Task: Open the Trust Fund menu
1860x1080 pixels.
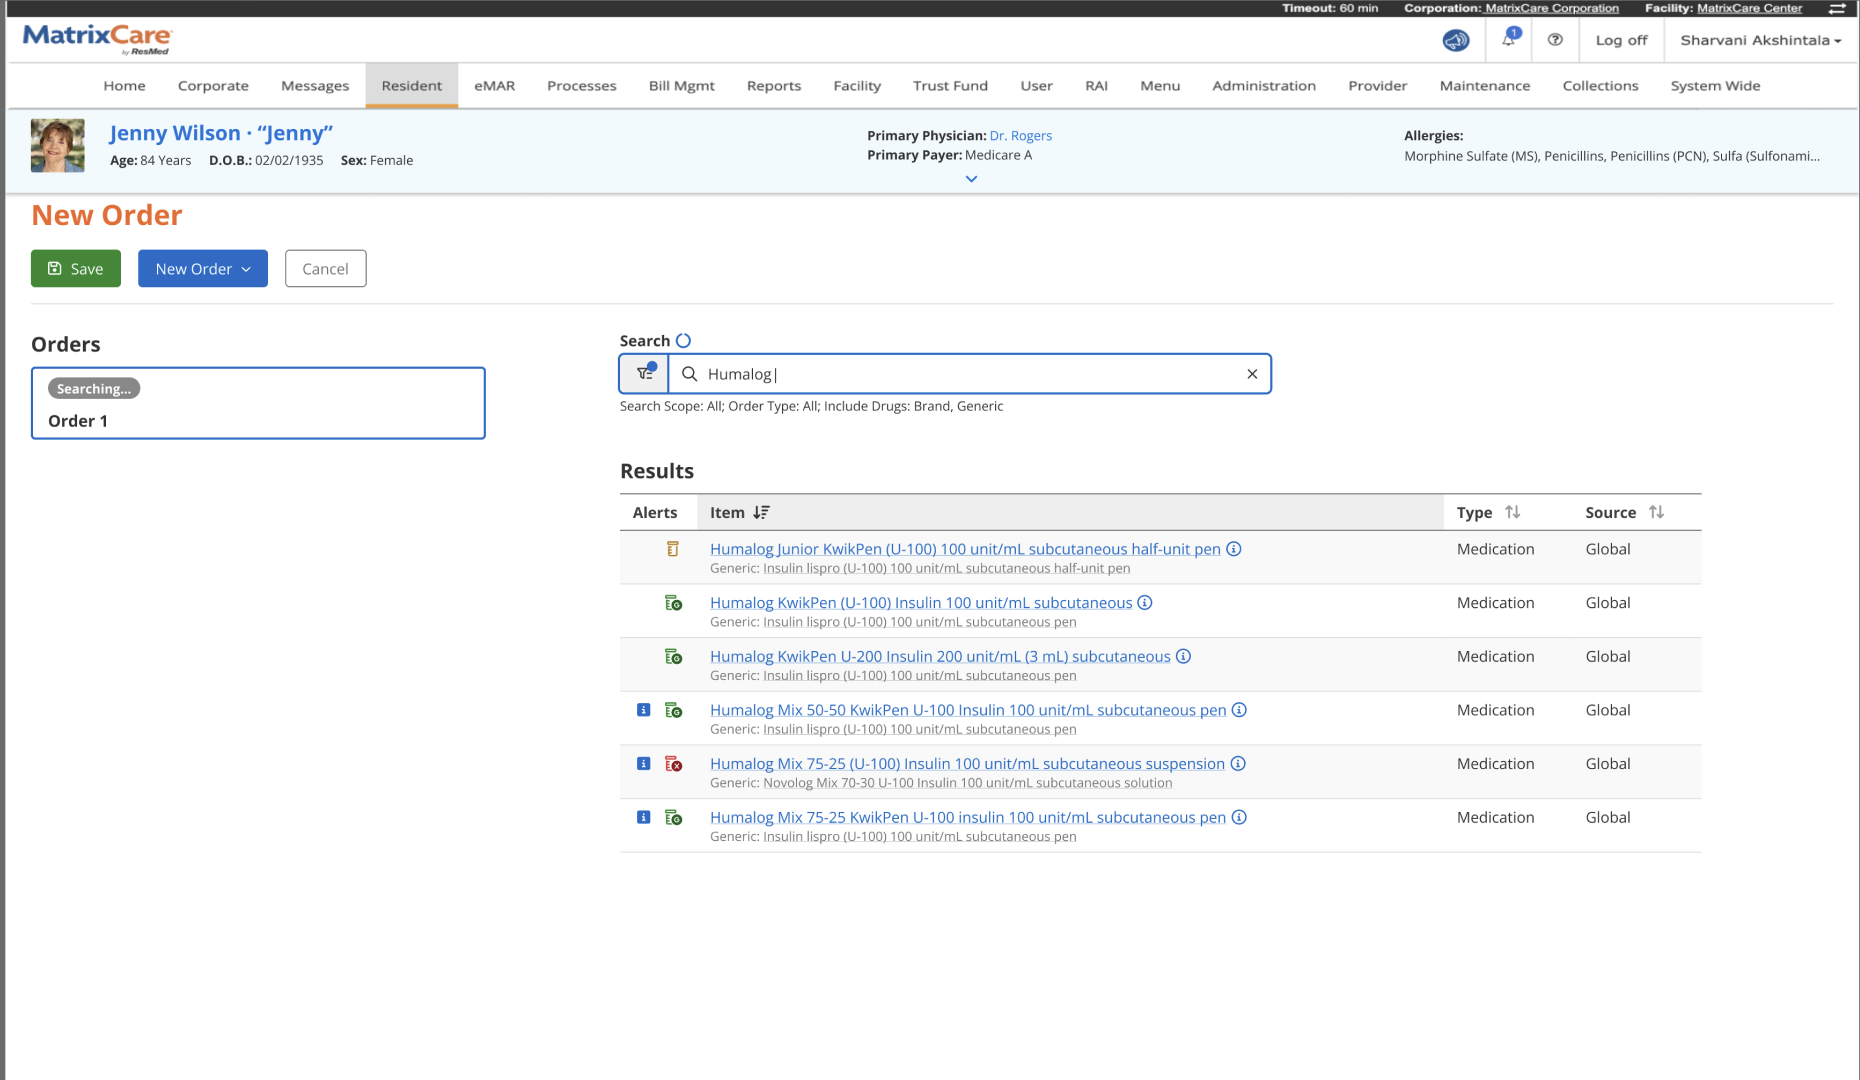Action: tap(950, 86)
